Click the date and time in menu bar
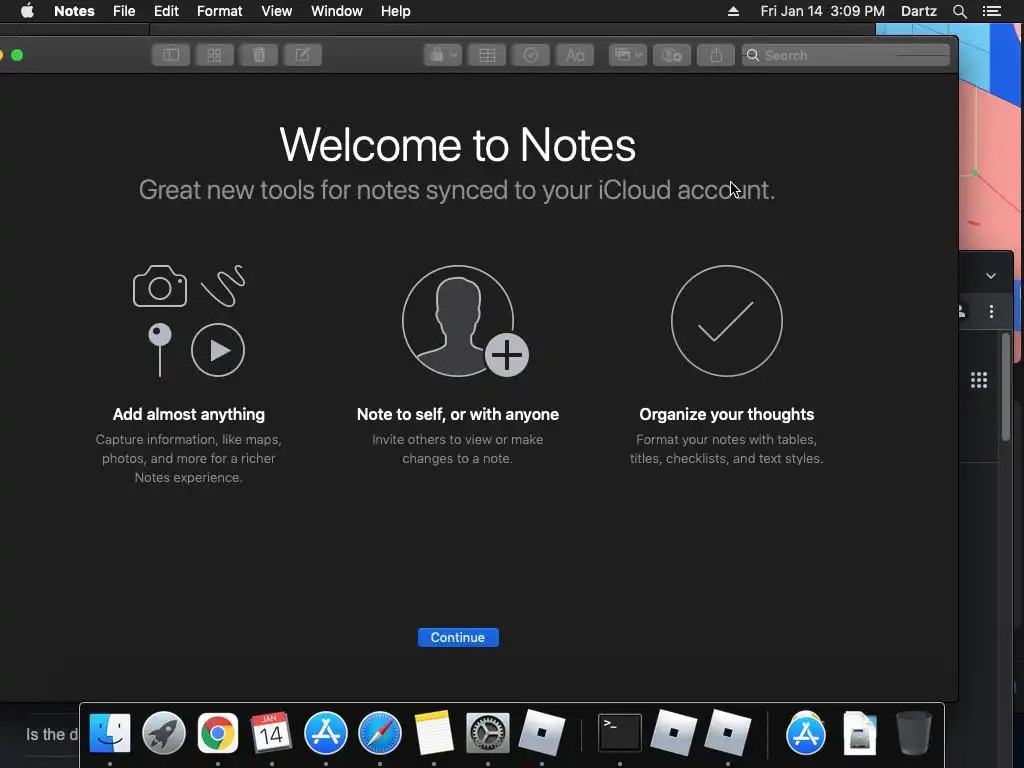The width and height of the screenshot is (1024, 768). pyautogui.click(x=823, y=11)
